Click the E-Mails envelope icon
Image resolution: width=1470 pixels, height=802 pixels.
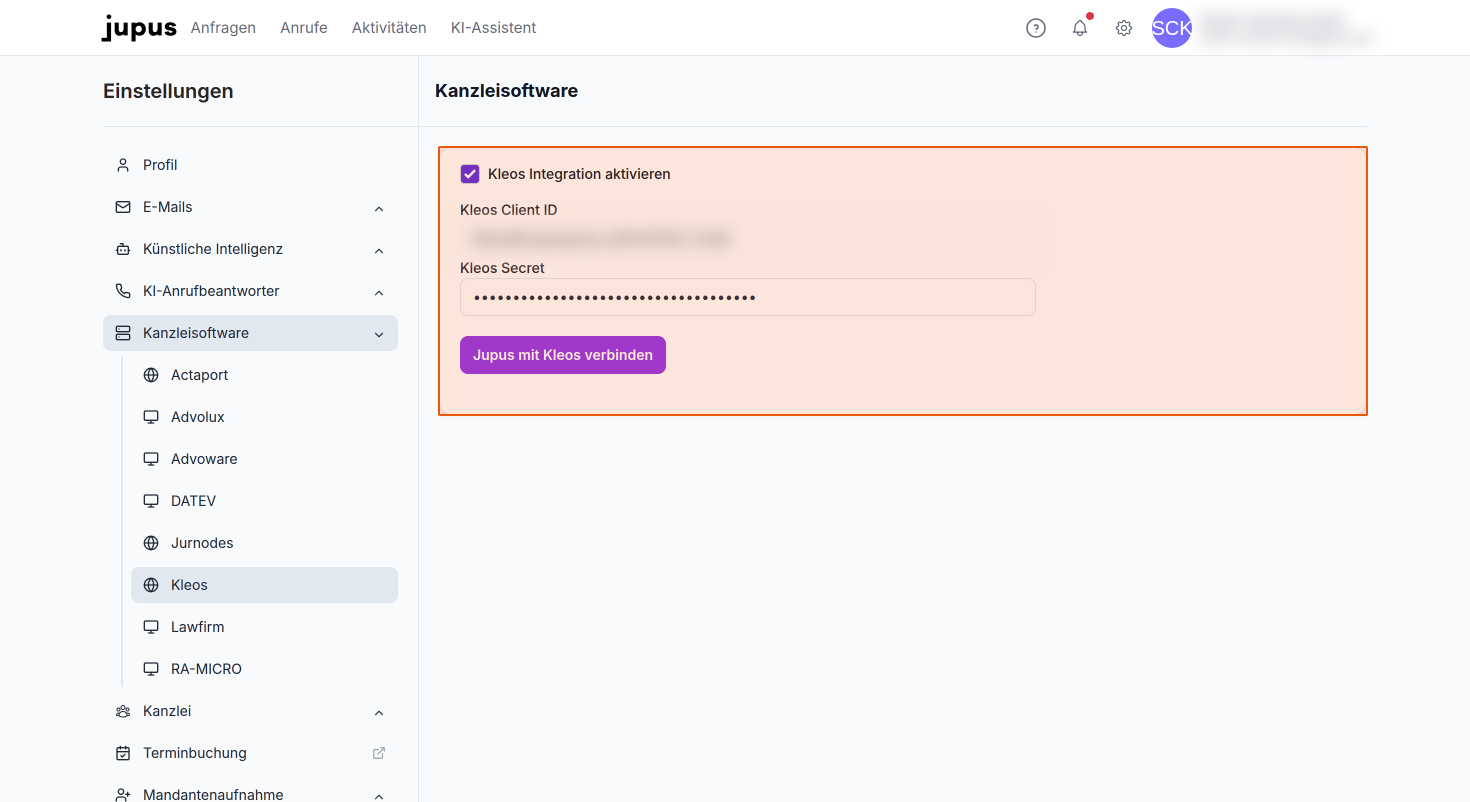click(123, 207)
